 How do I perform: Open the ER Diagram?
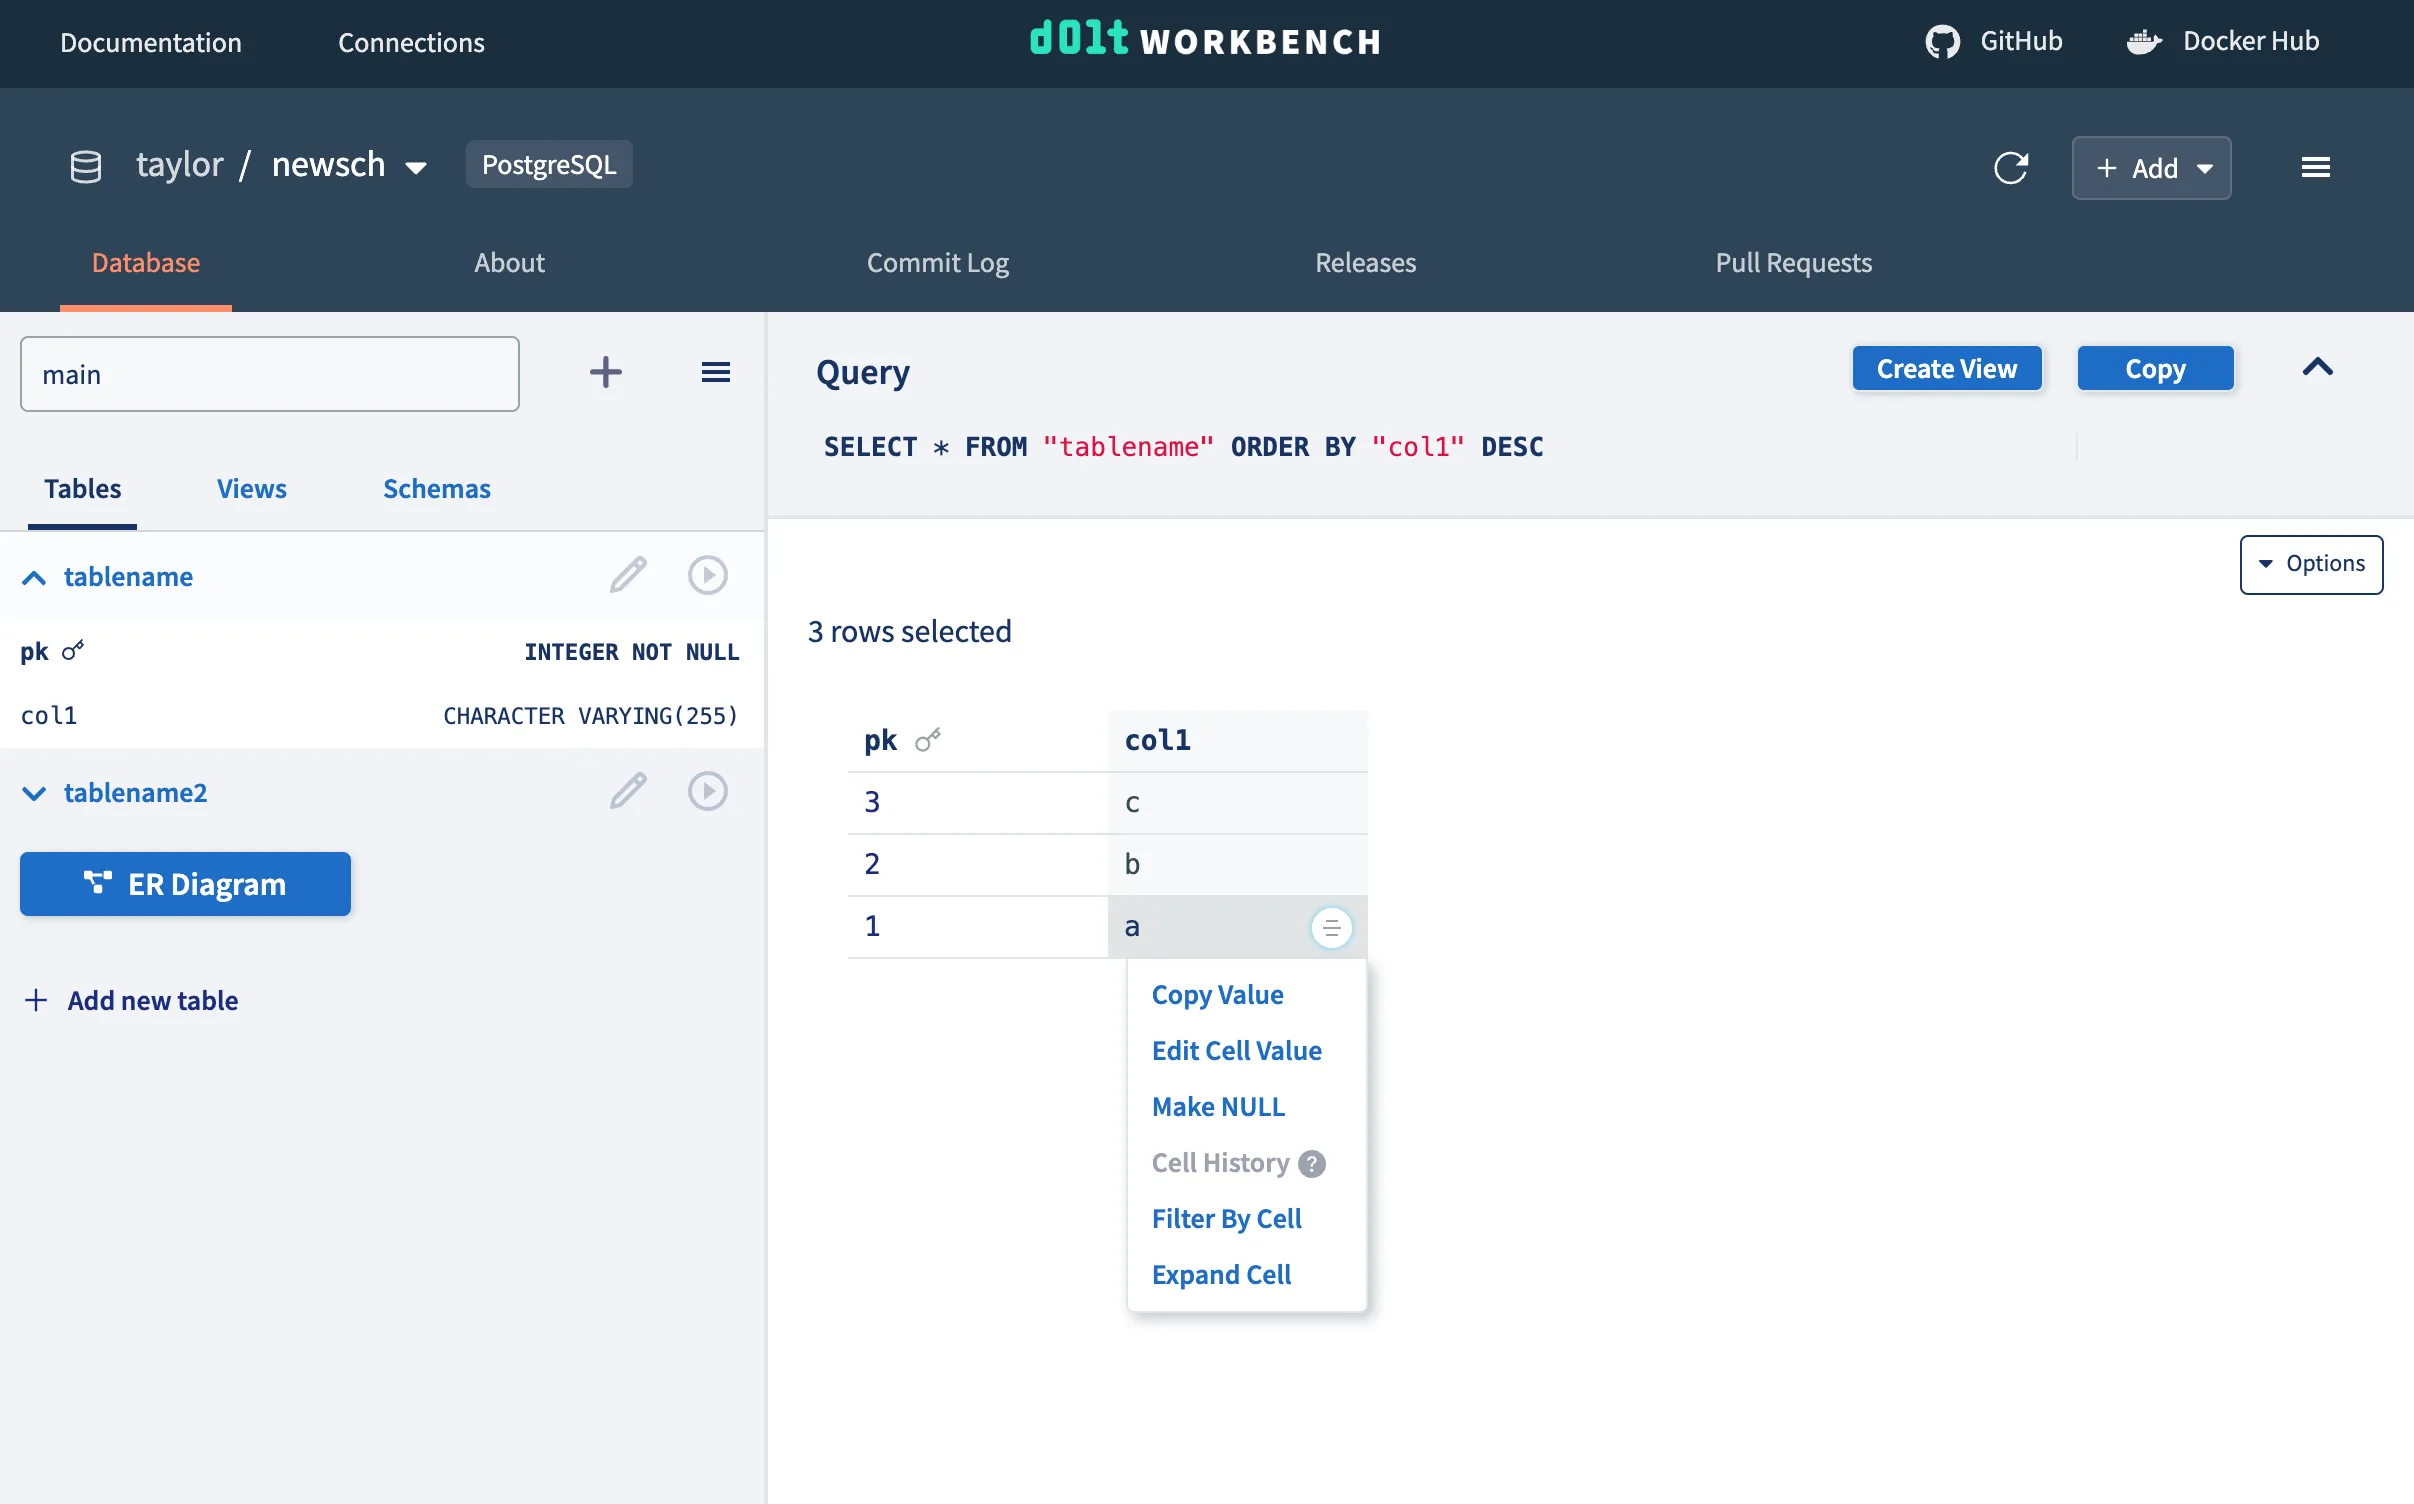click(x=185, y=883)
